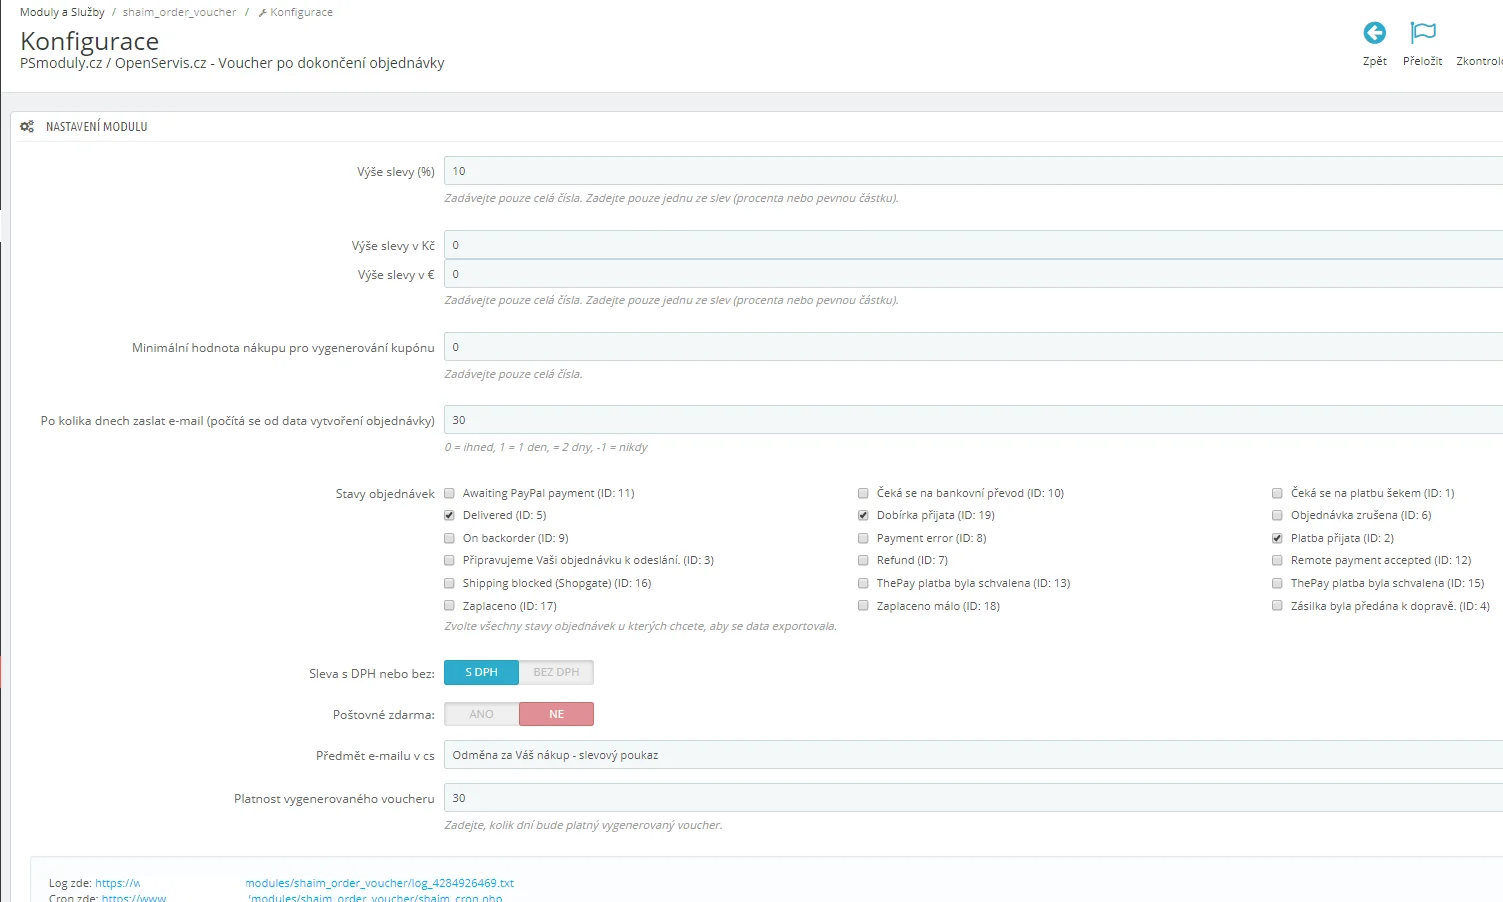Click the shaim_order_voucher breadcrumb link
1503x902 pixels.
(x=179, y=12)
